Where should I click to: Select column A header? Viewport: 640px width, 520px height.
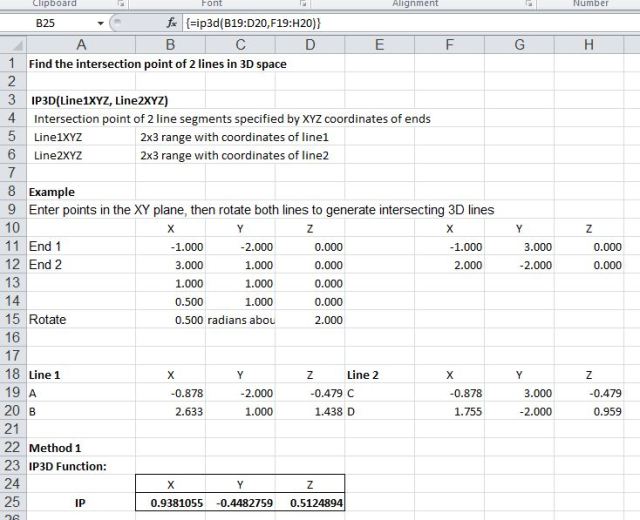pos(80,44)
